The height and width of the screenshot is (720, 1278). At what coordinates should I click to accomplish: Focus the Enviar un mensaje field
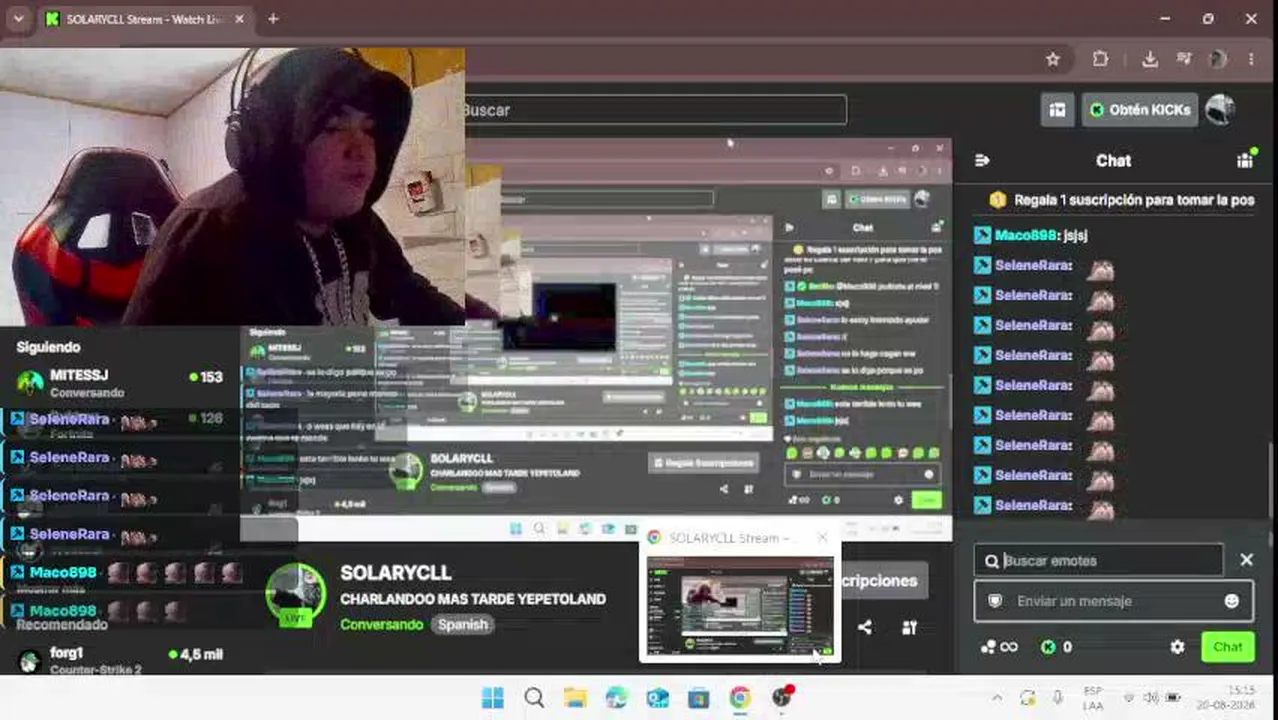point(1113,601)
